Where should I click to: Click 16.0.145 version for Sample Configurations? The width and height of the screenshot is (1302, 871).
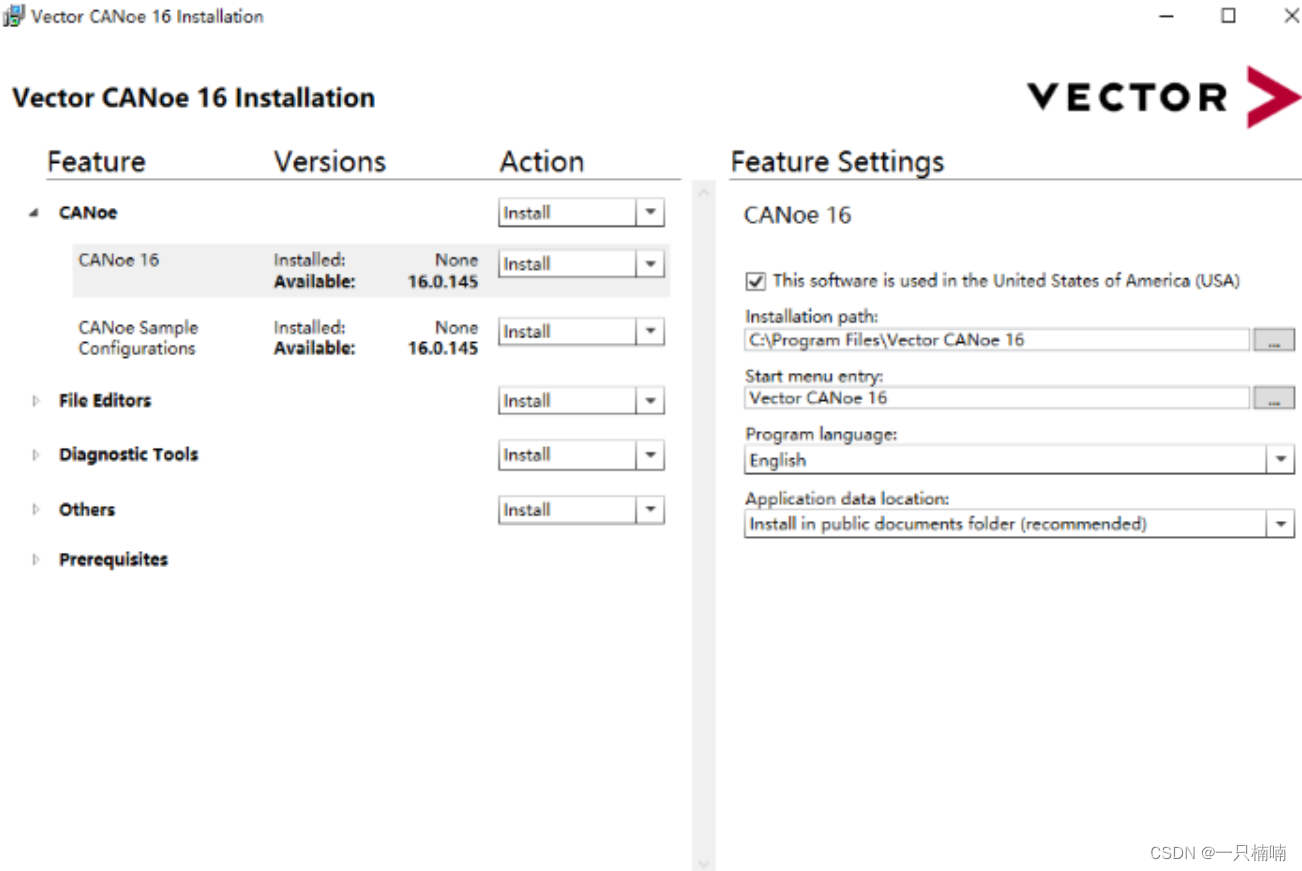coord(442,348)
